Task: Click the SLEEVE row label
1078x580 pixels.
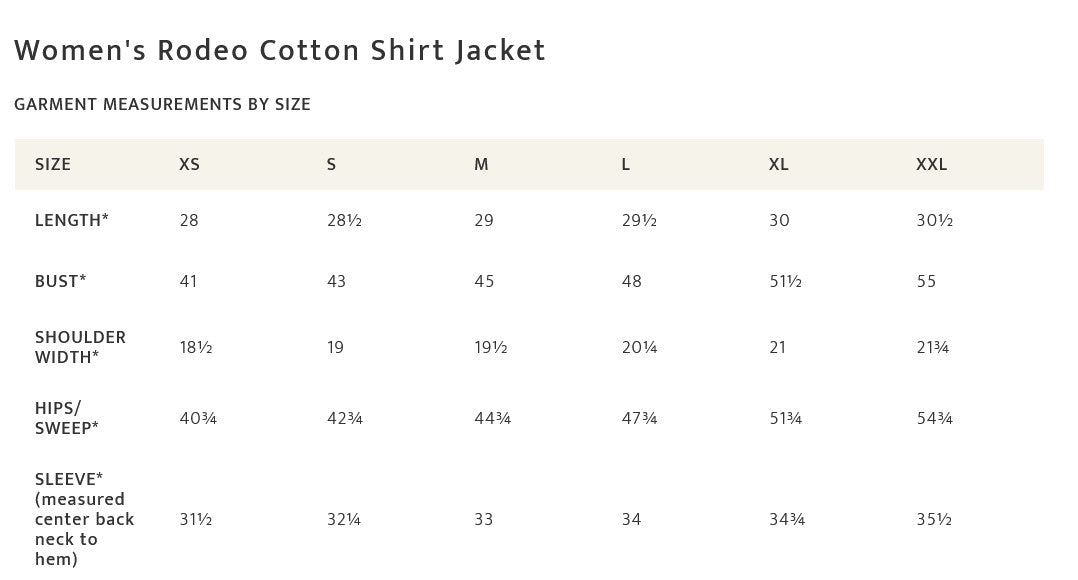Action: click(84, 519)
